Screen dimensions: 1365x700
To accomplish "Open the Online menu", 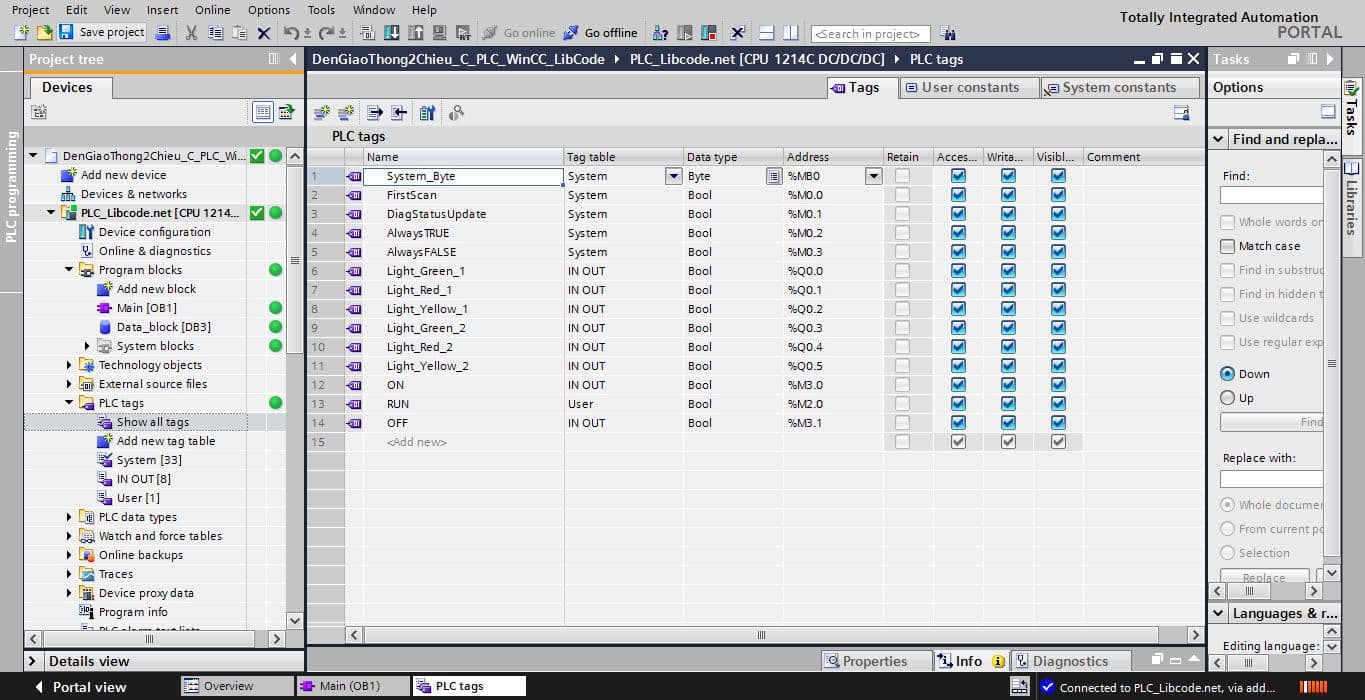I will (x=212, y=10).
